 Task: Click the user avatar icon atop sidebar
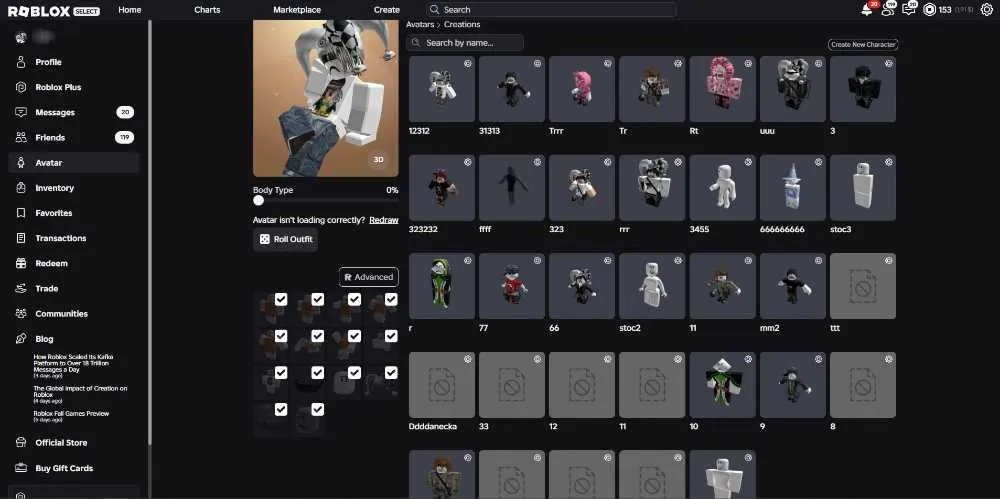(21, 38)
